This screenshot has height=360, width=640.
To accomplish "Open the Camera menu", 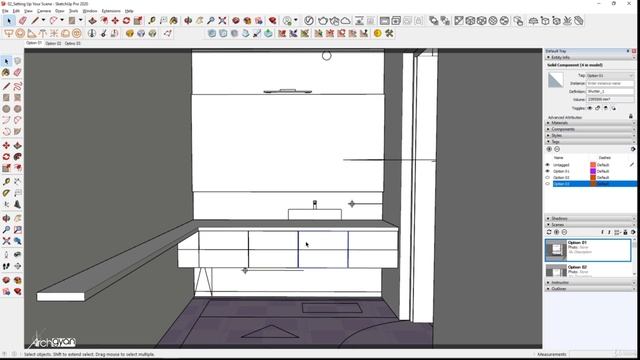I will (x=44, y=11).
